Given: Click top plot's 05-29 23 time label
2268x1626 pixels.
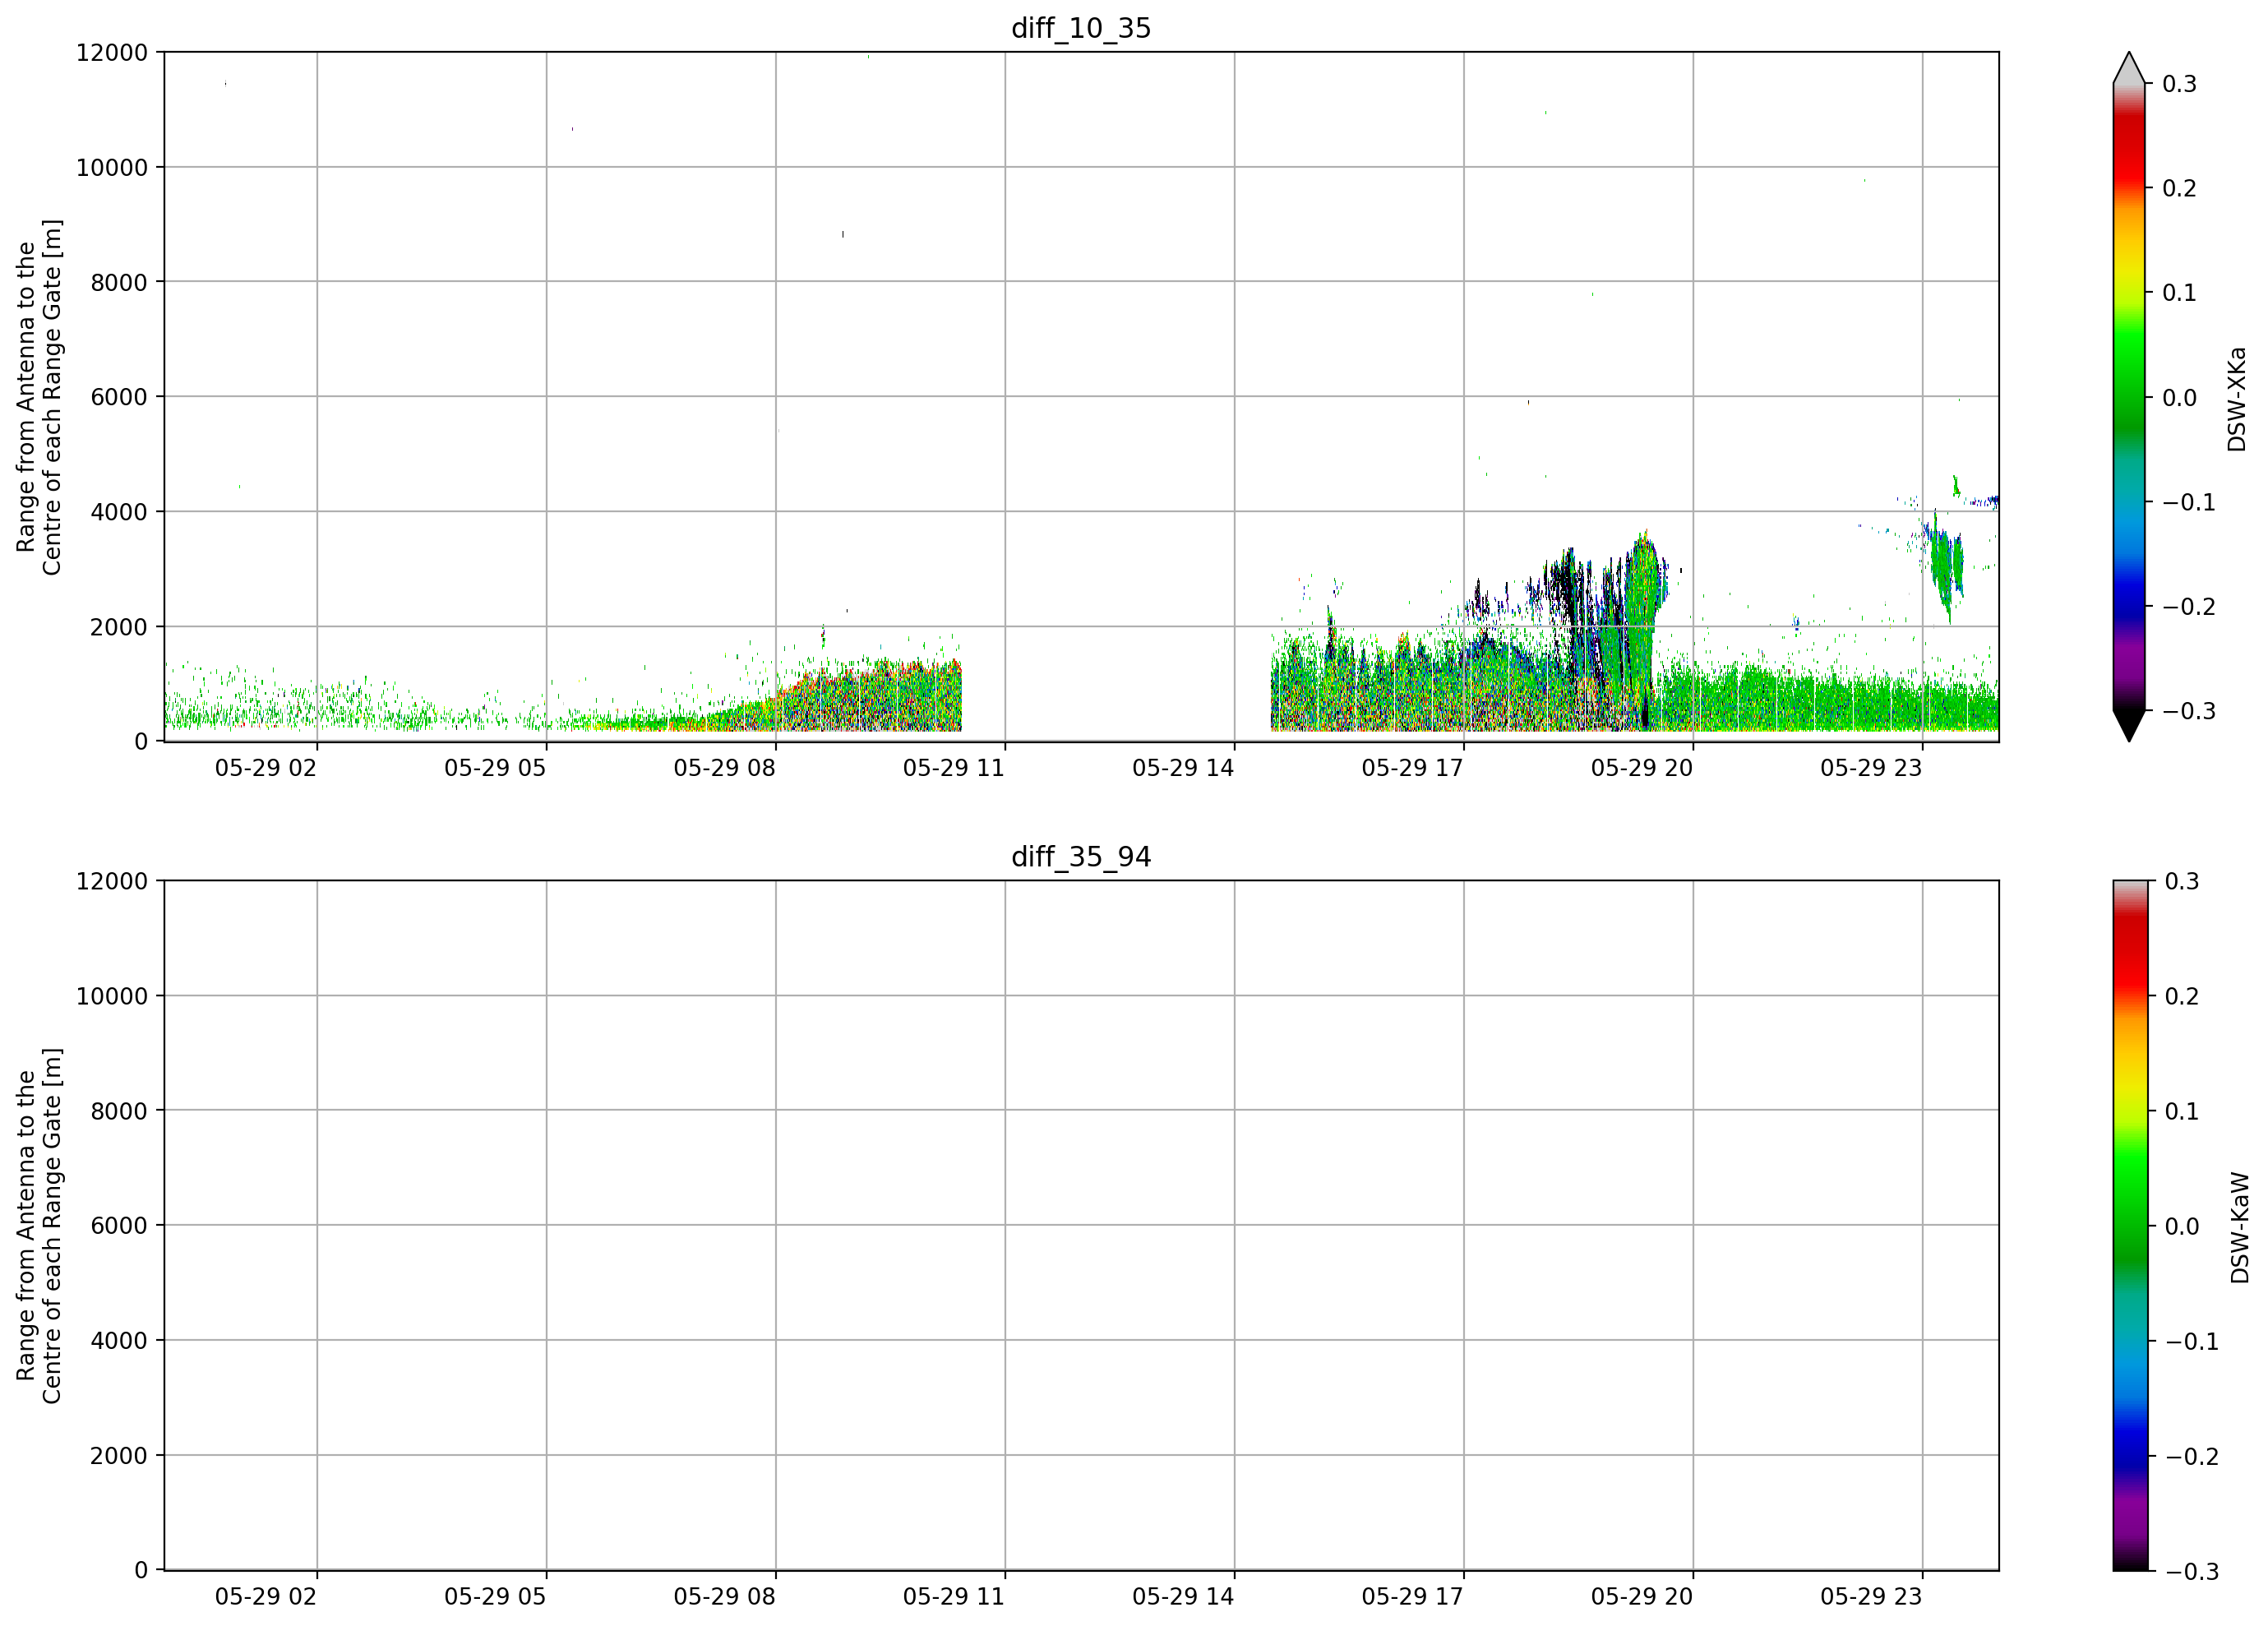Looking at the screenshot, I should click(1871, 768).
